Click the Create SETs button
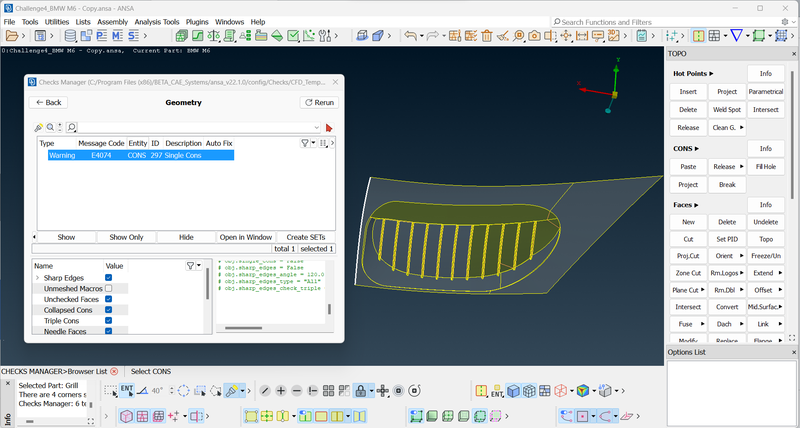800x428 pixels. 305,237
